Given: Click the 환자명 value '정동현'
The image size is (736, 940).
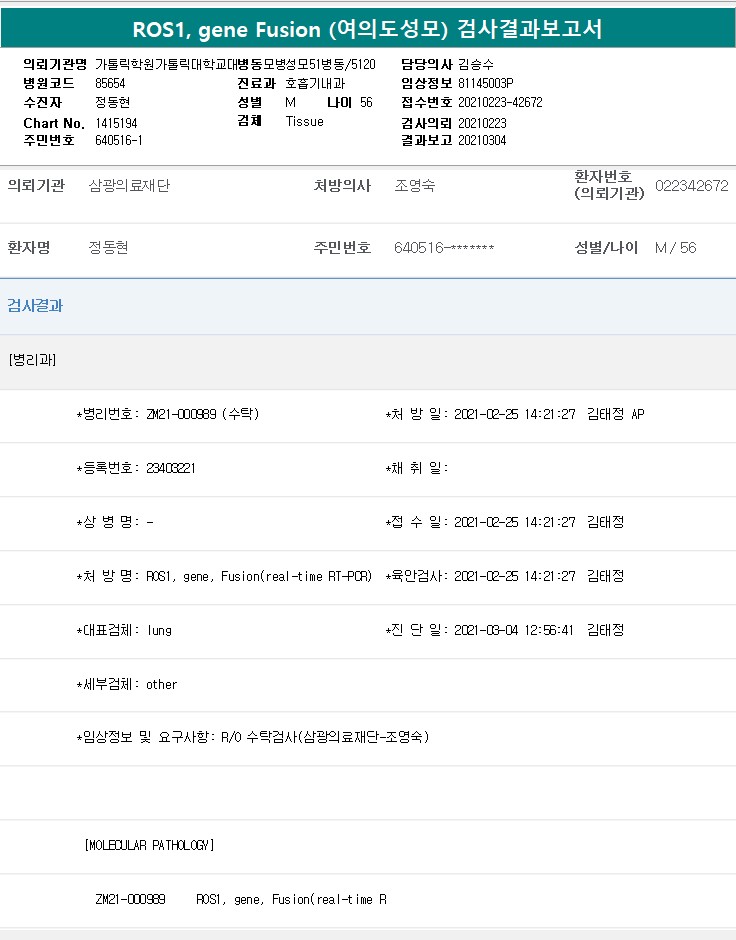Looking at the screenshot, I should tap(108, 248).
